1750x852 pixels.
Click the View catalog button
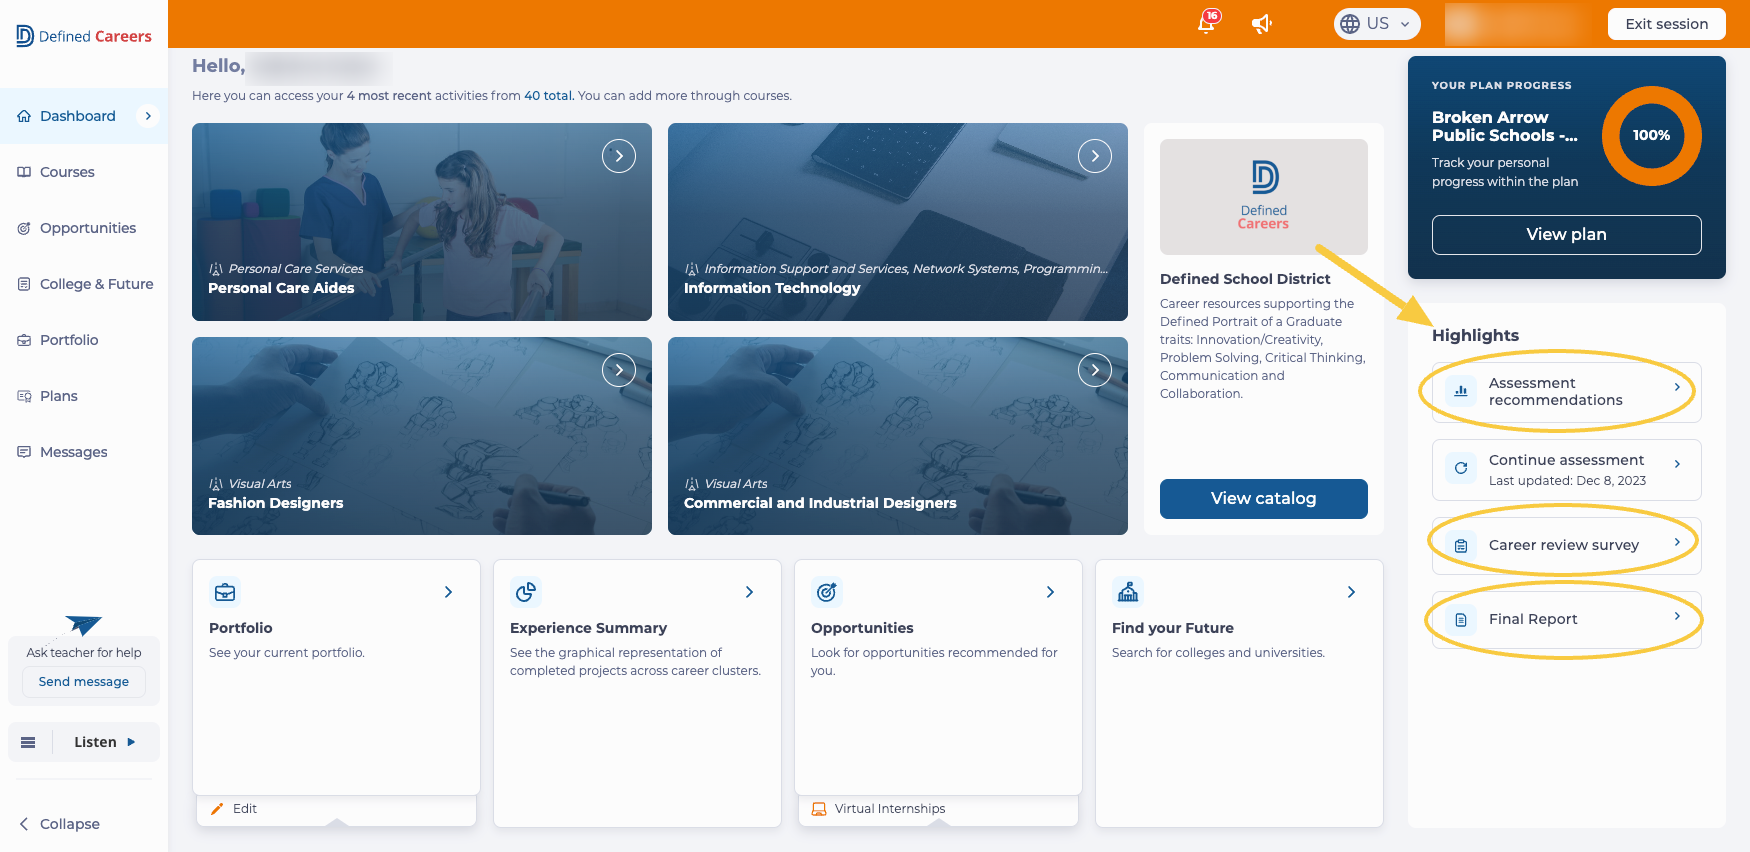[1263, 499]
